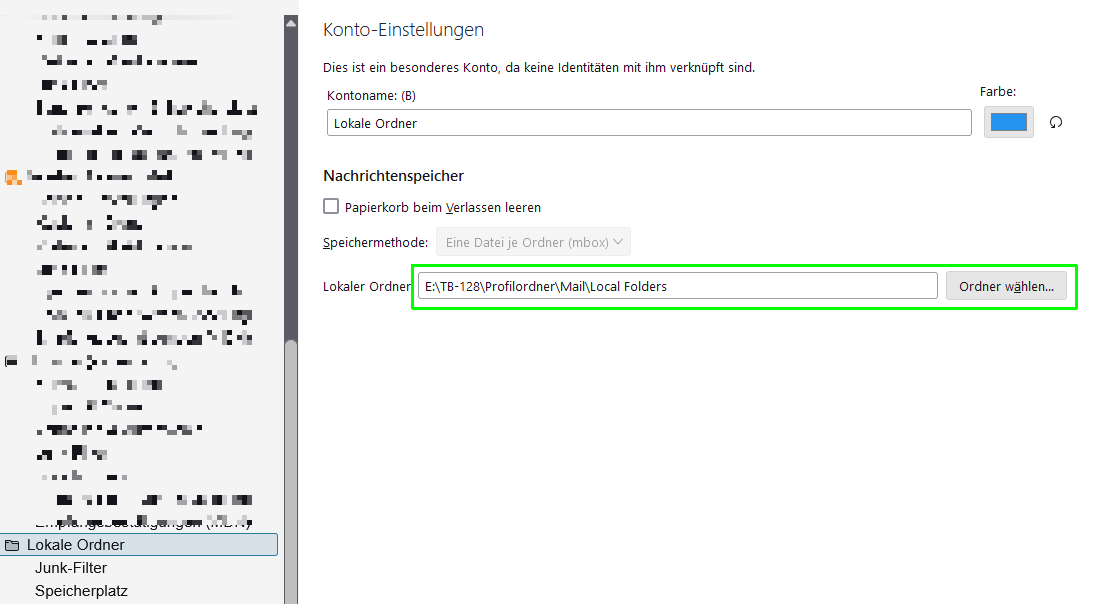Screen dimensions: 1111x604
Task: Open the blue Farbe color swatch
Action: (x=1008, y=122)
